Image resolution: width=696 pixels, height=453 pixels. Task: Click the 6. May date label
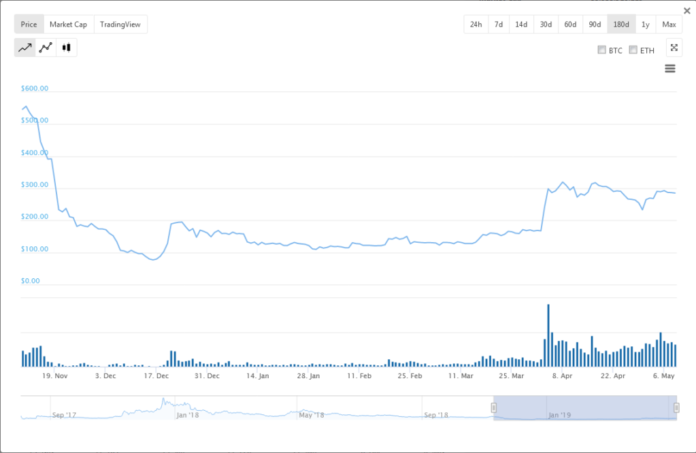coord(664,376)
